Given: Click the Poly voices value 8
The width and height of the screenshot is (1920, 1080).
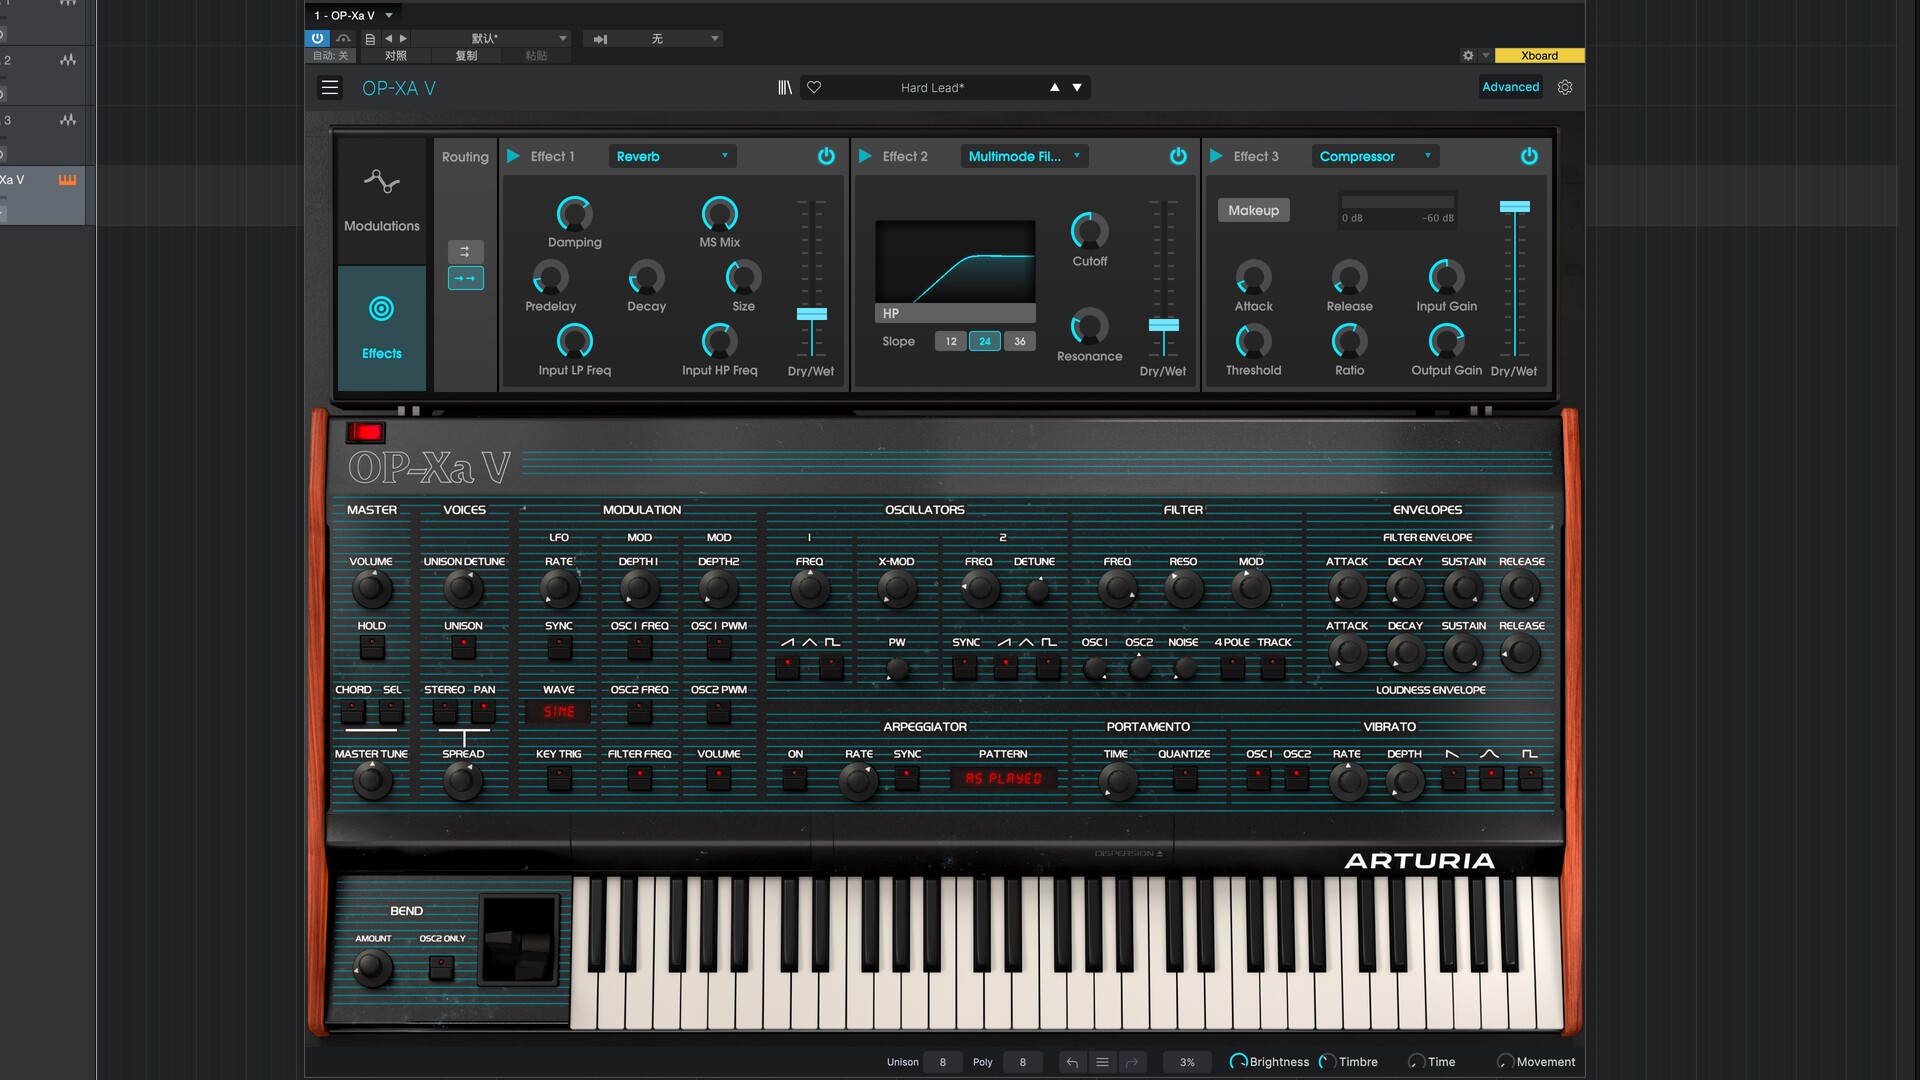Looking at the screenshot, I should coord(1022,1062).
